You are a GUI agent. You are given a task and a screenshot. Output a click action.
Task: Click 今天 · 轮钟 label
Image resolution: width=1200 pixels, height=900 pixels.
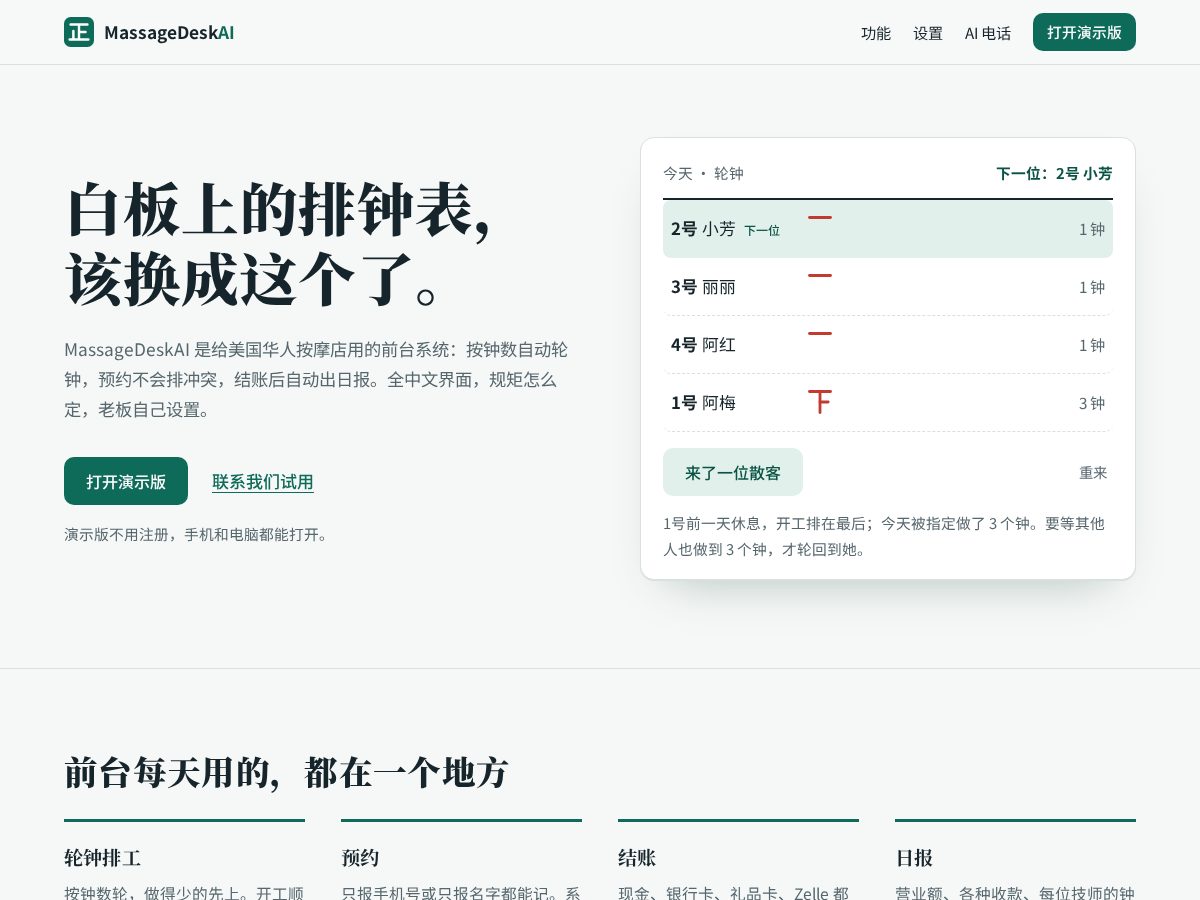pyautogui.click(x=703, y=173)
